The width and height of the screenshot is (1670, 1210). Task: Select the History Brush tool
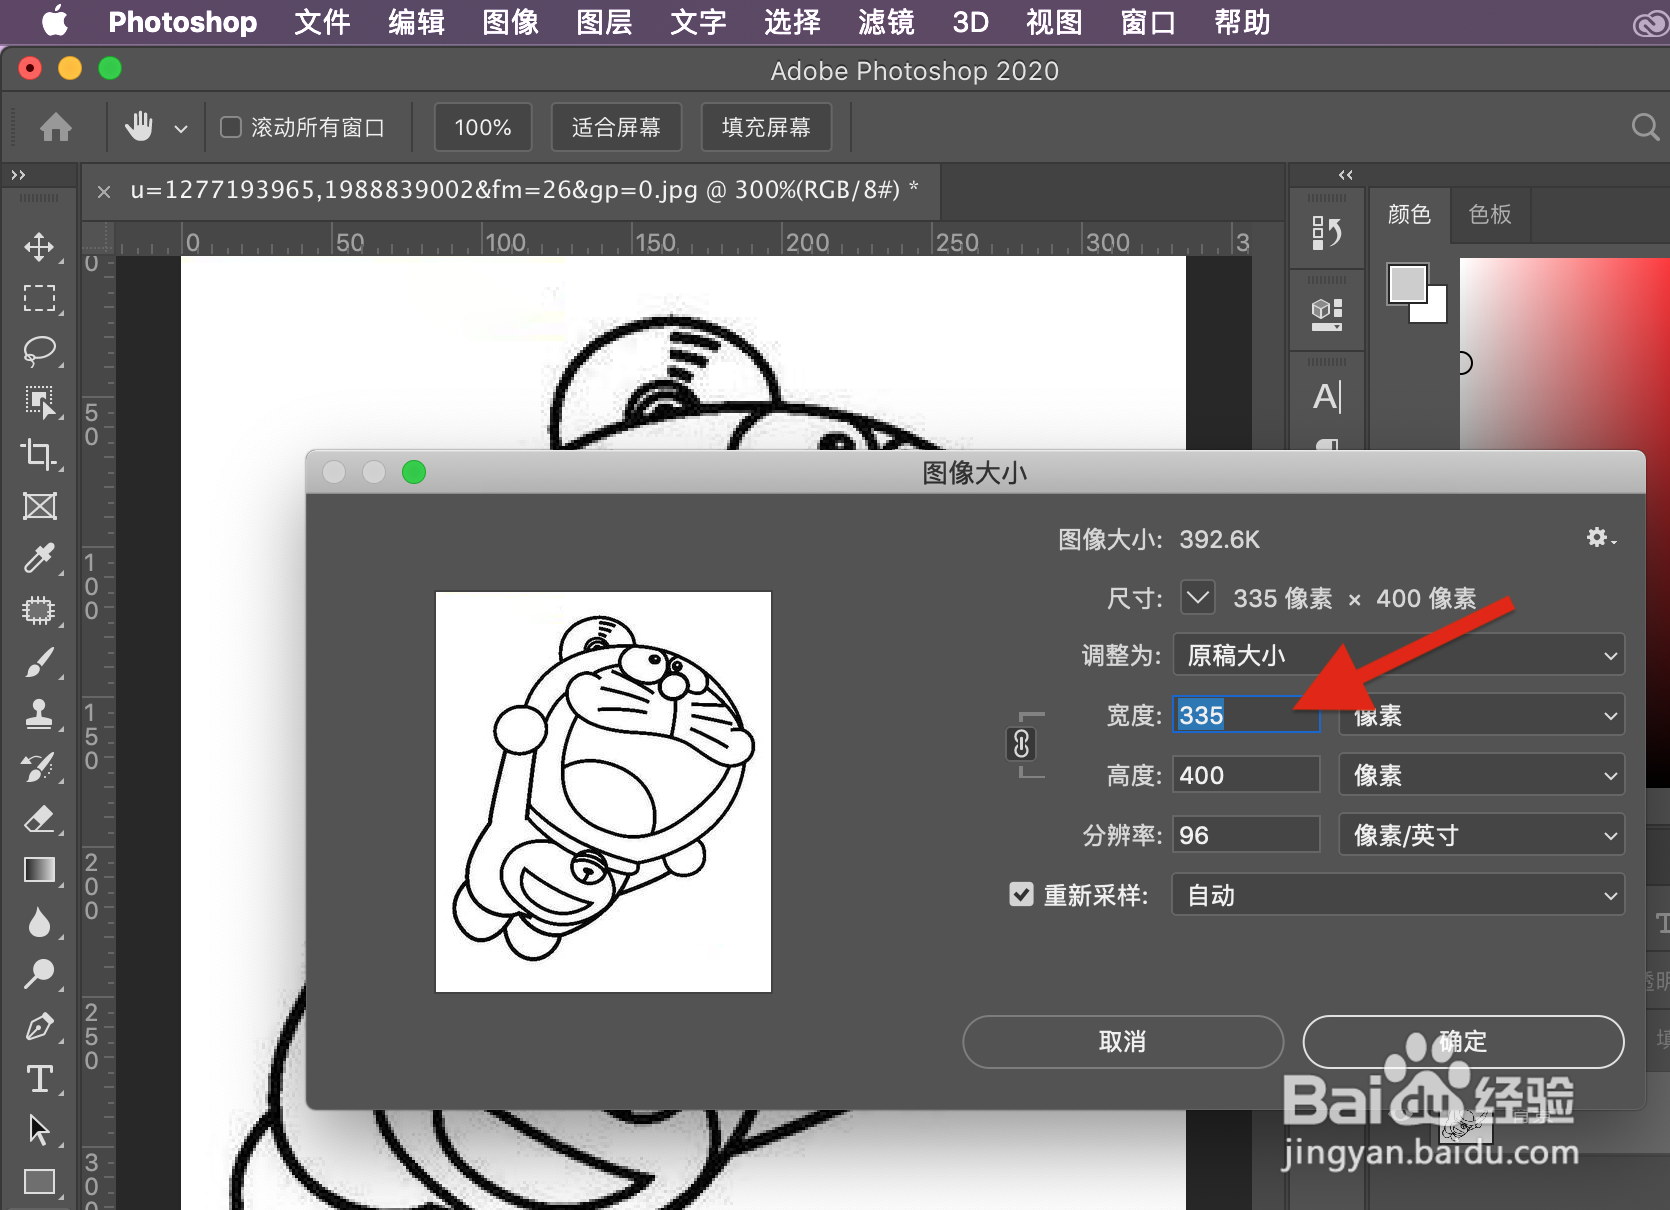tap(39, 766)
